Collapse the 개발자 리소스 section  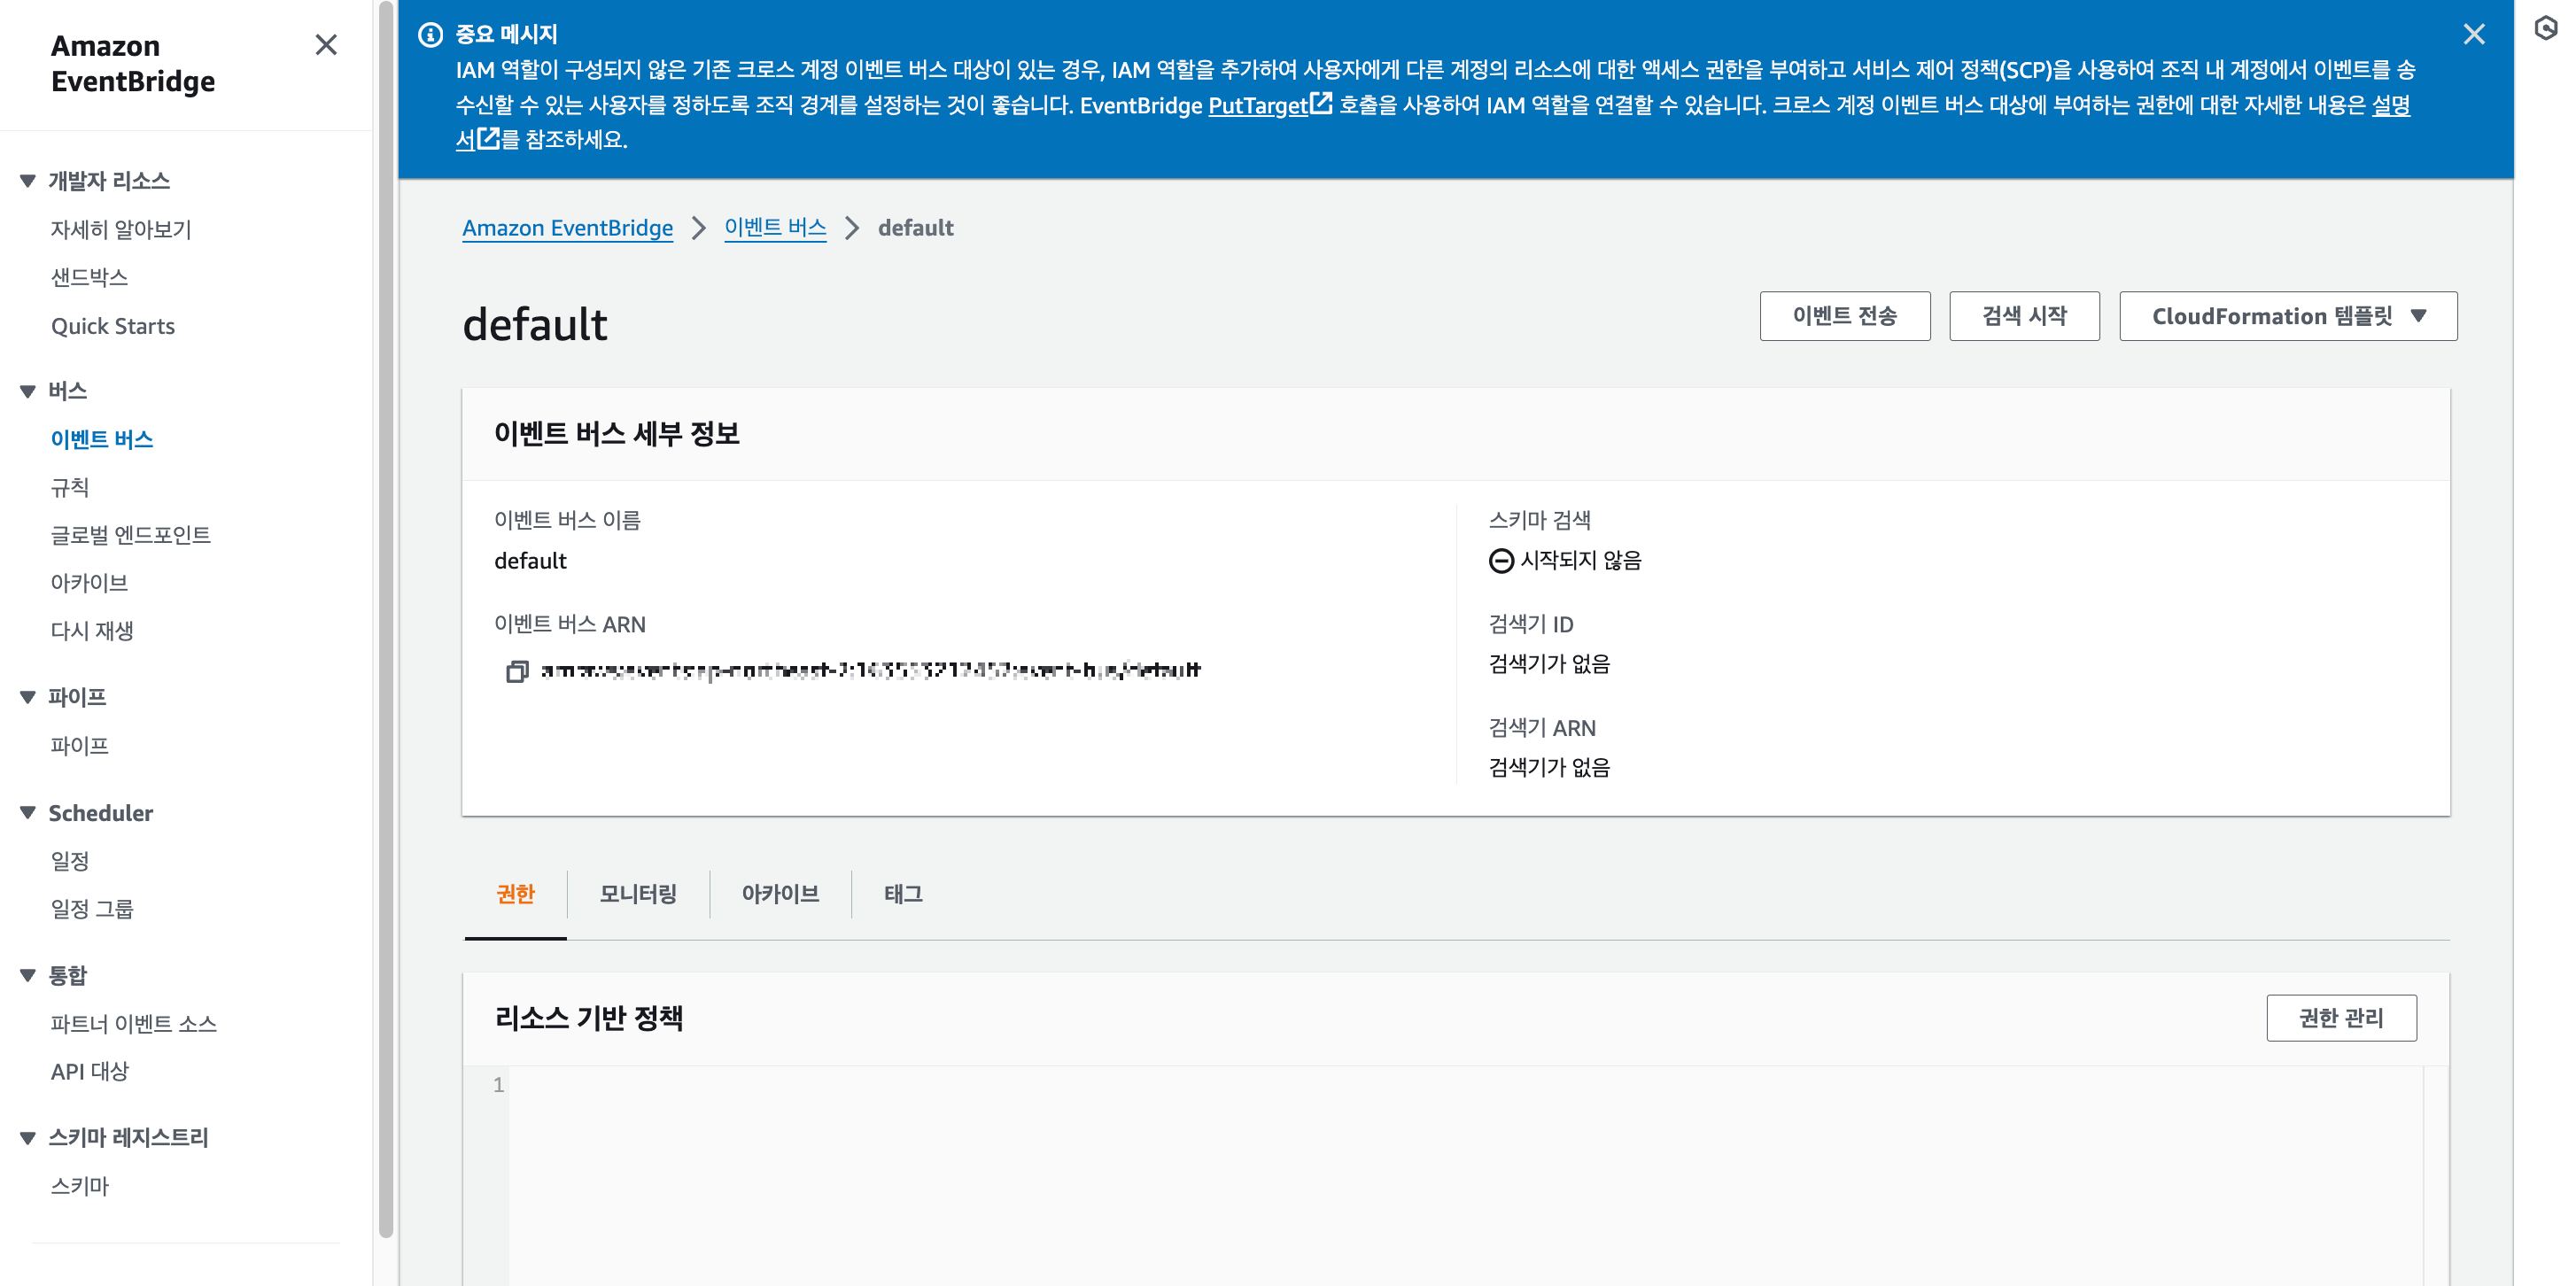tap(28, 181)
